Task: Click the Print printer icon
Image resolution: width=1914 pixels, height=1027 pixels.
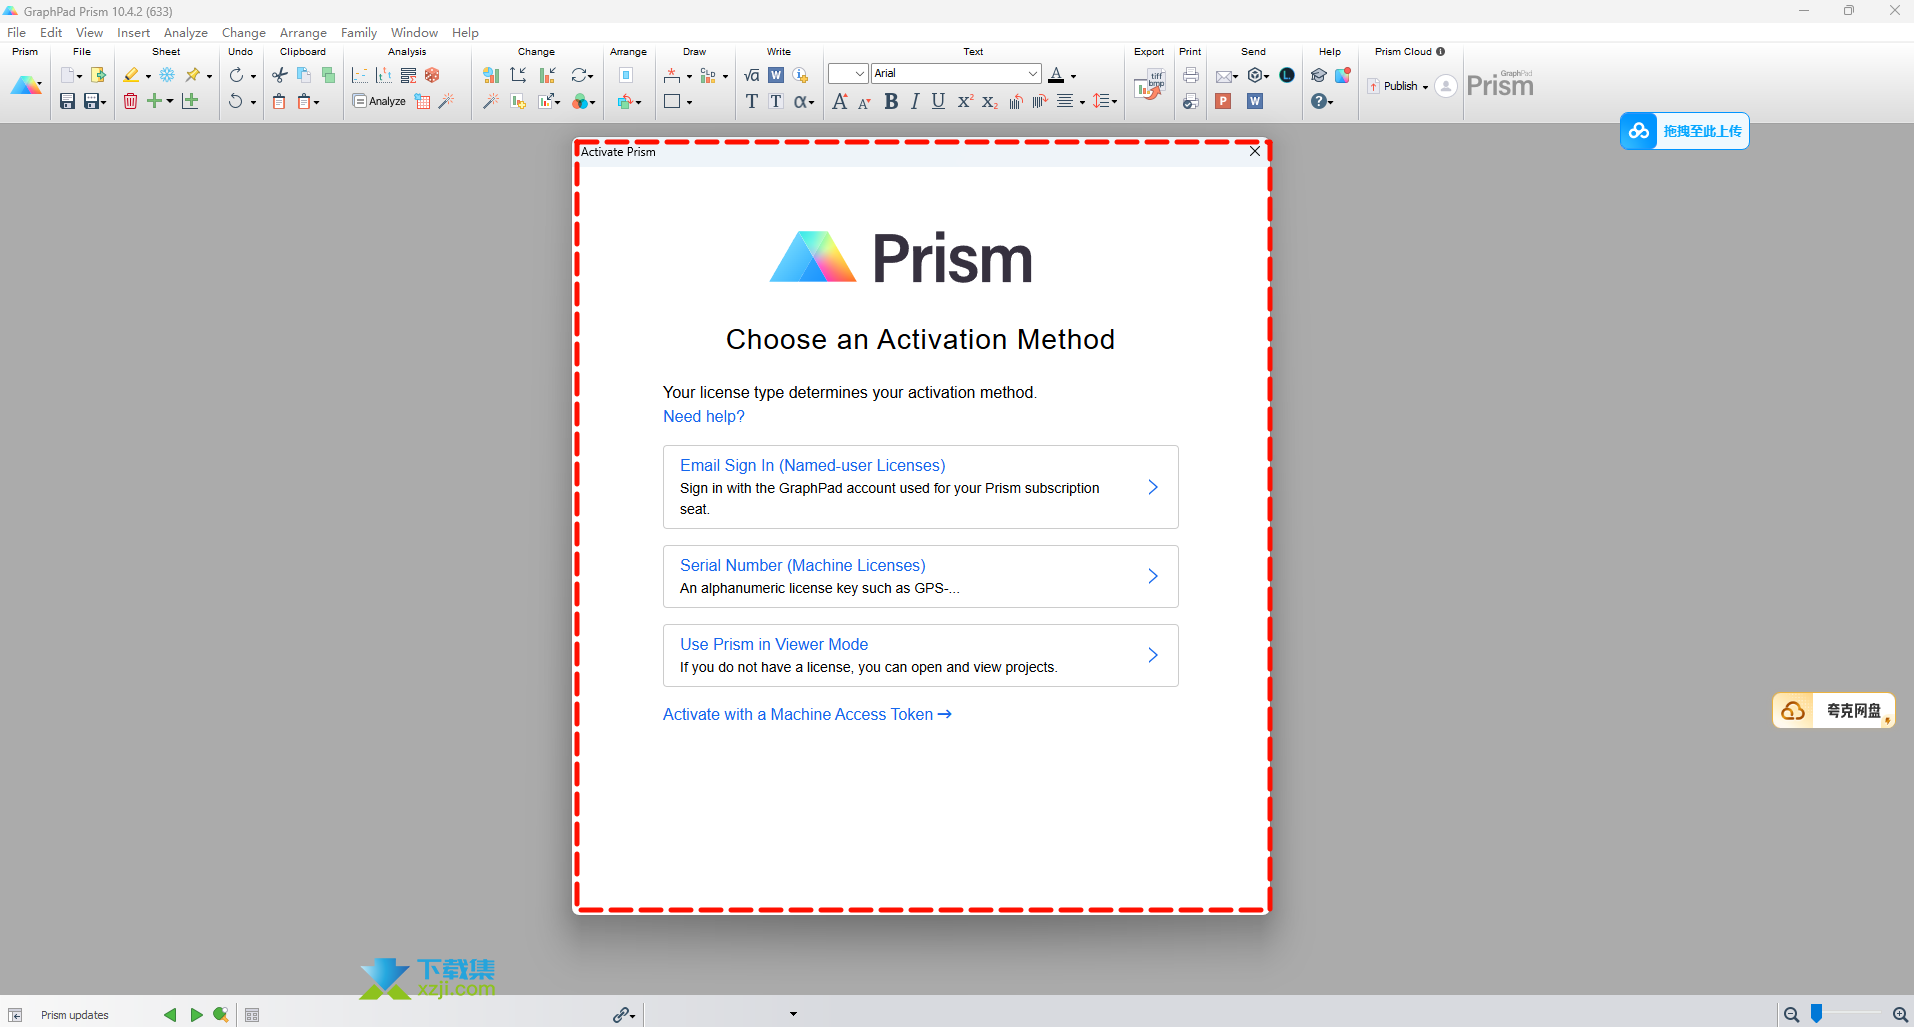Action: coord(1190,75)
